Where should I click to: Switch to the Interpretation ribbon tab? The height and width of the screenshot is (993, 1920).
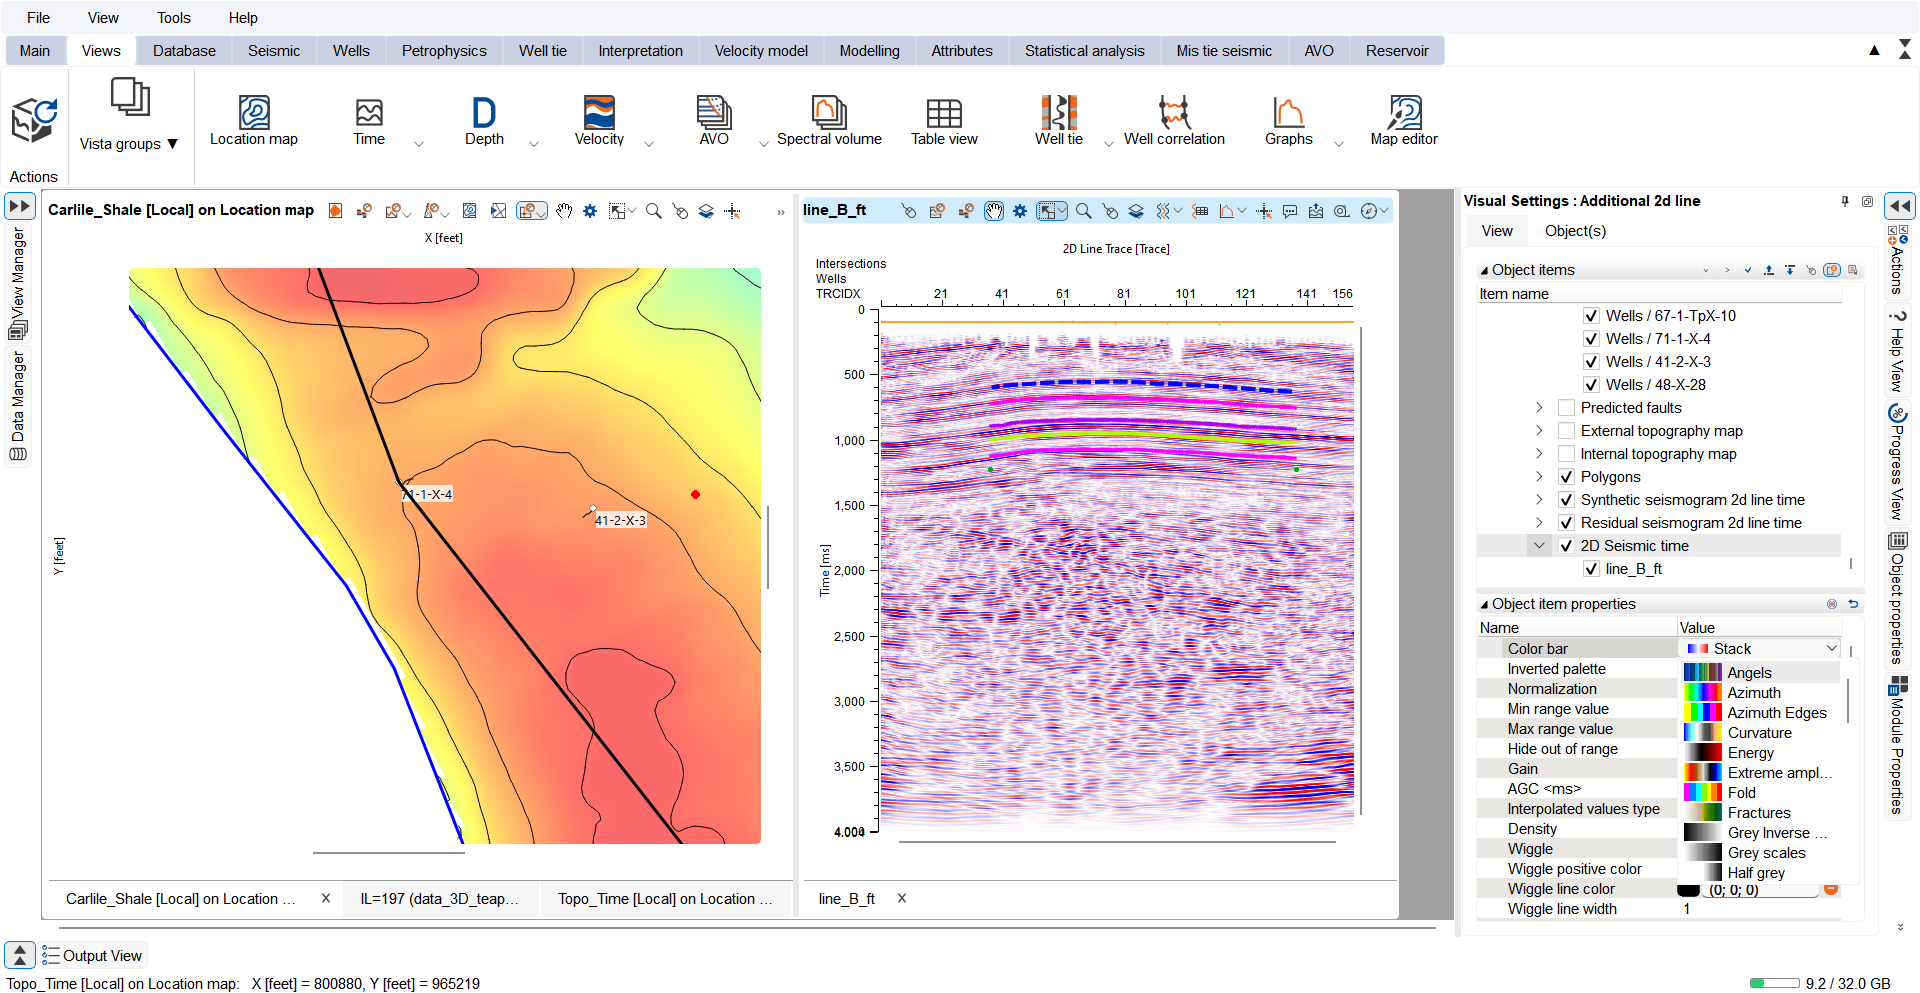pos(640,51)
